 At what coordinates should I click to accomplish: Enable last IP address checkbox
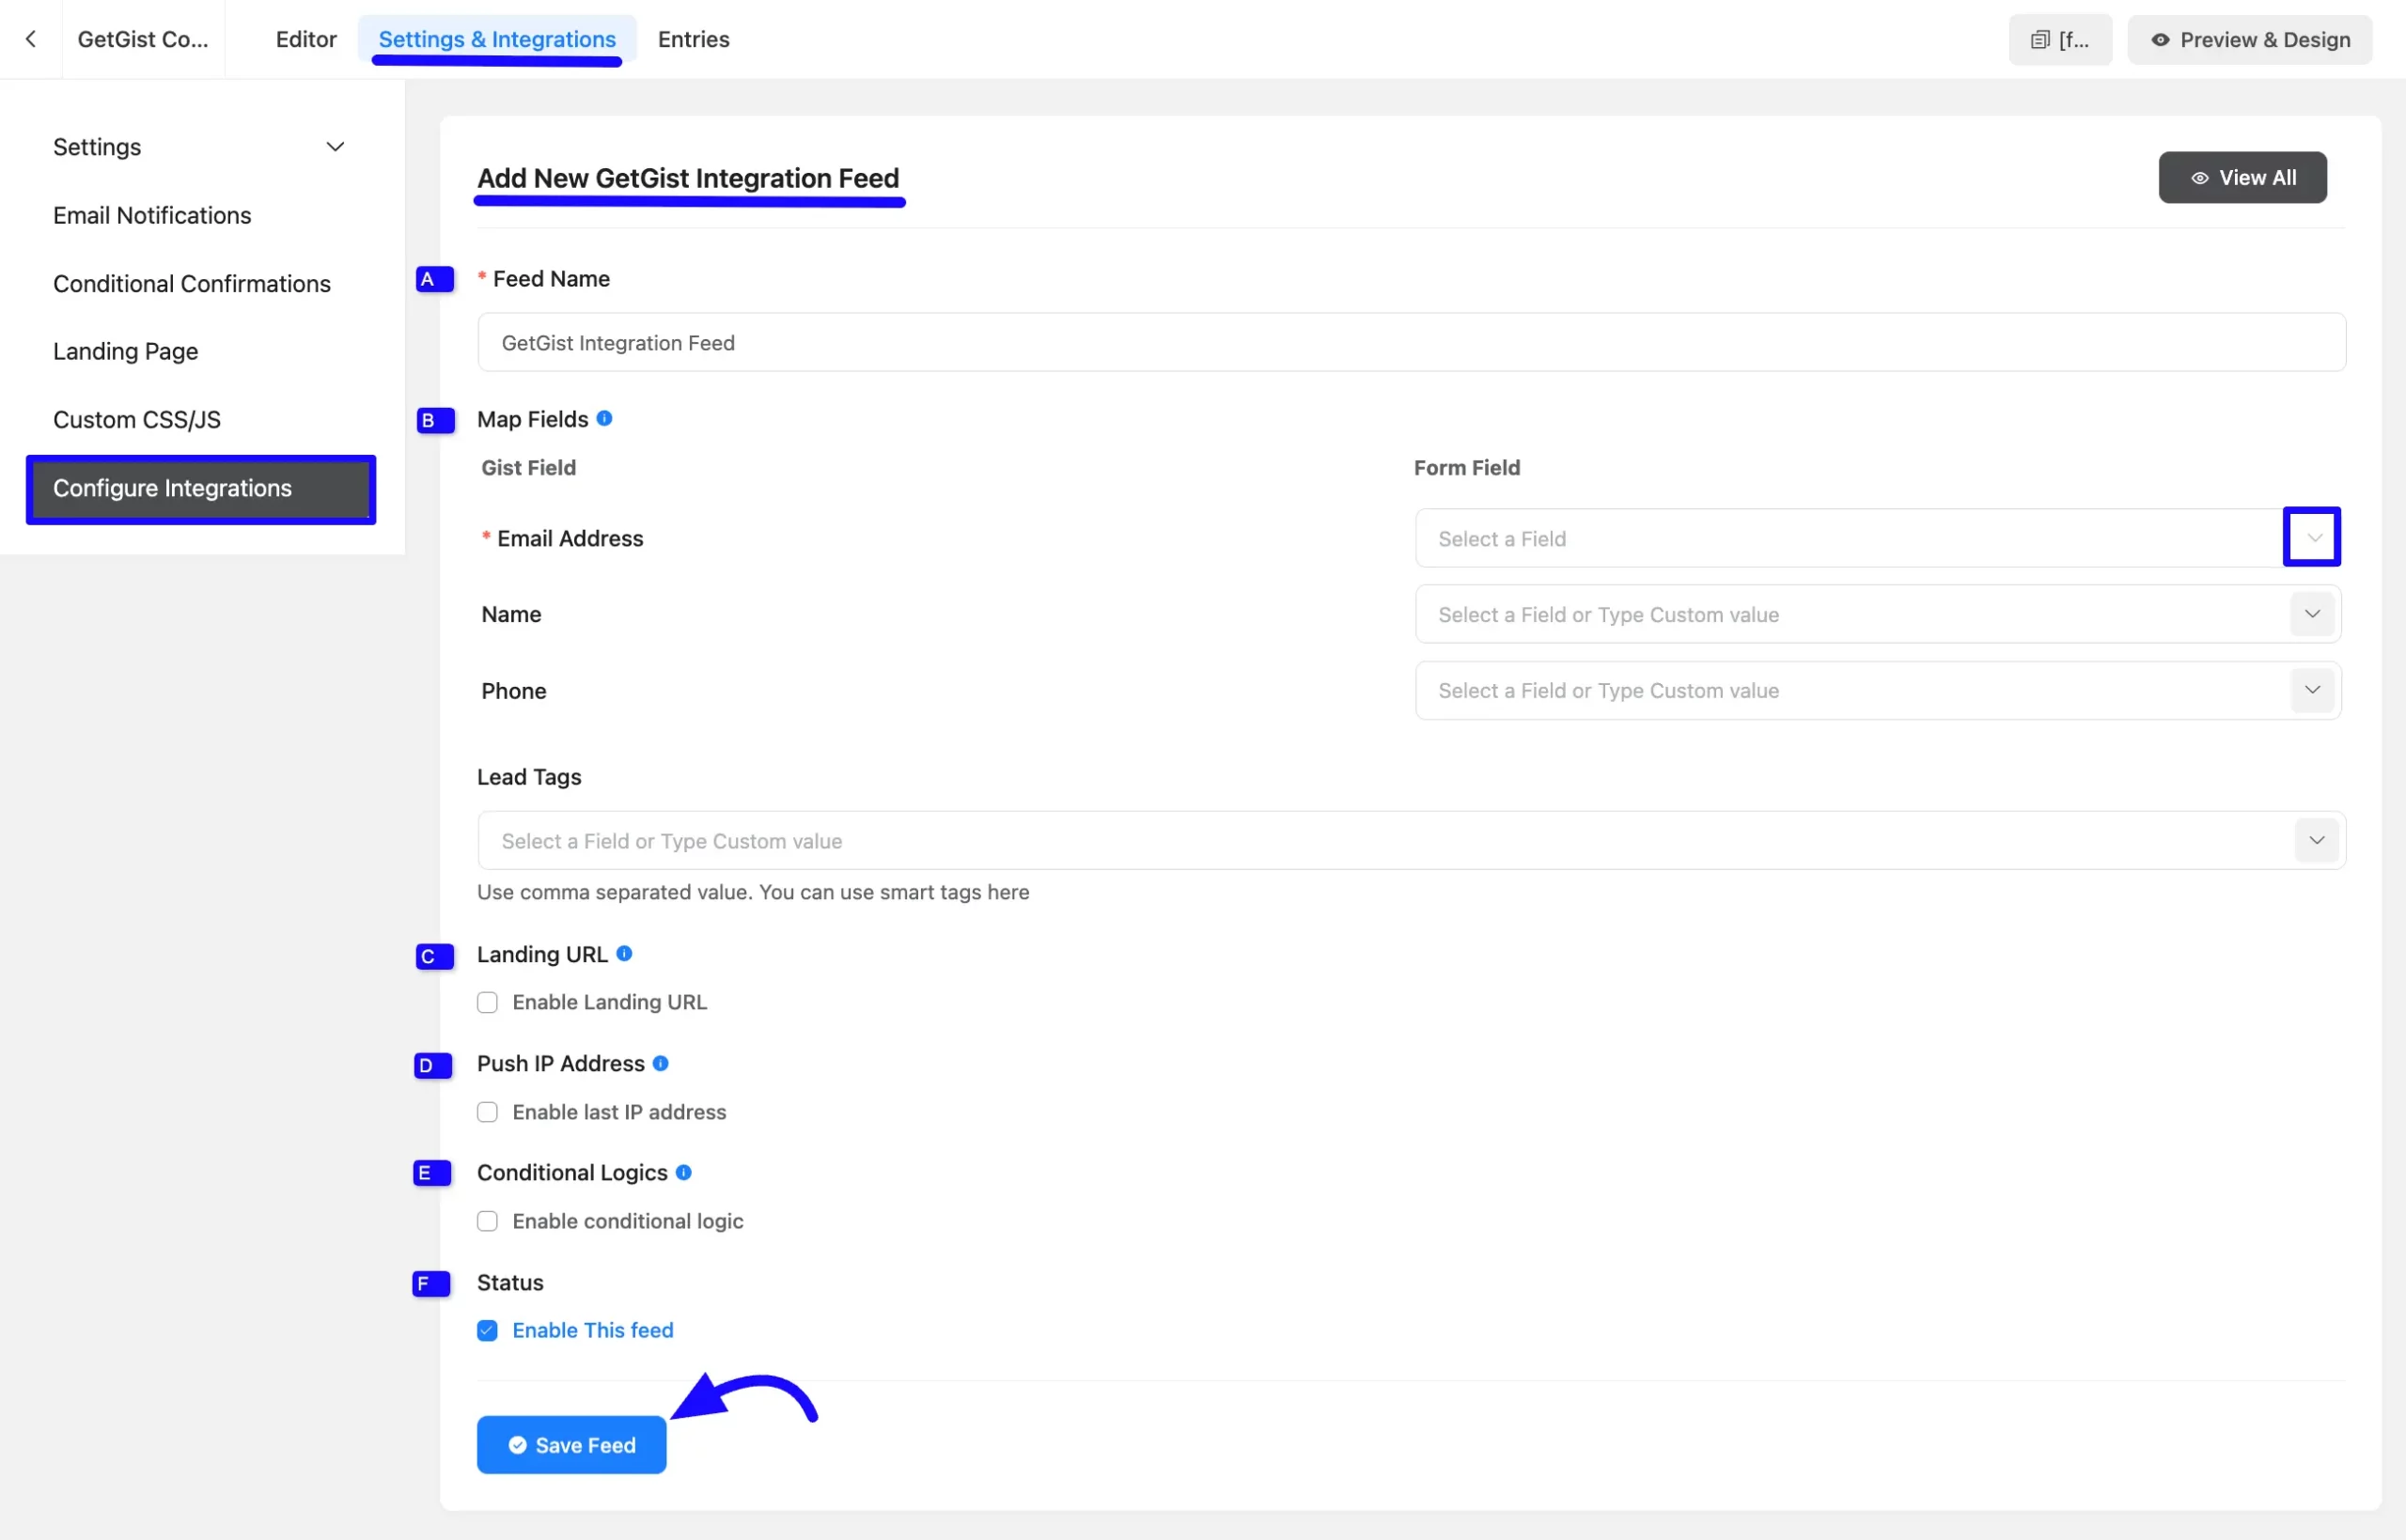coord(487,1112)
